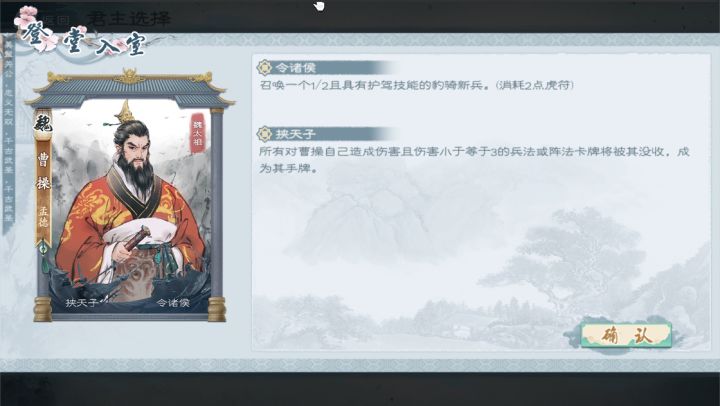Click the 令诸侯 skill description text
Viewport: 720px width, 406px height.
click(x=416, y=85)
